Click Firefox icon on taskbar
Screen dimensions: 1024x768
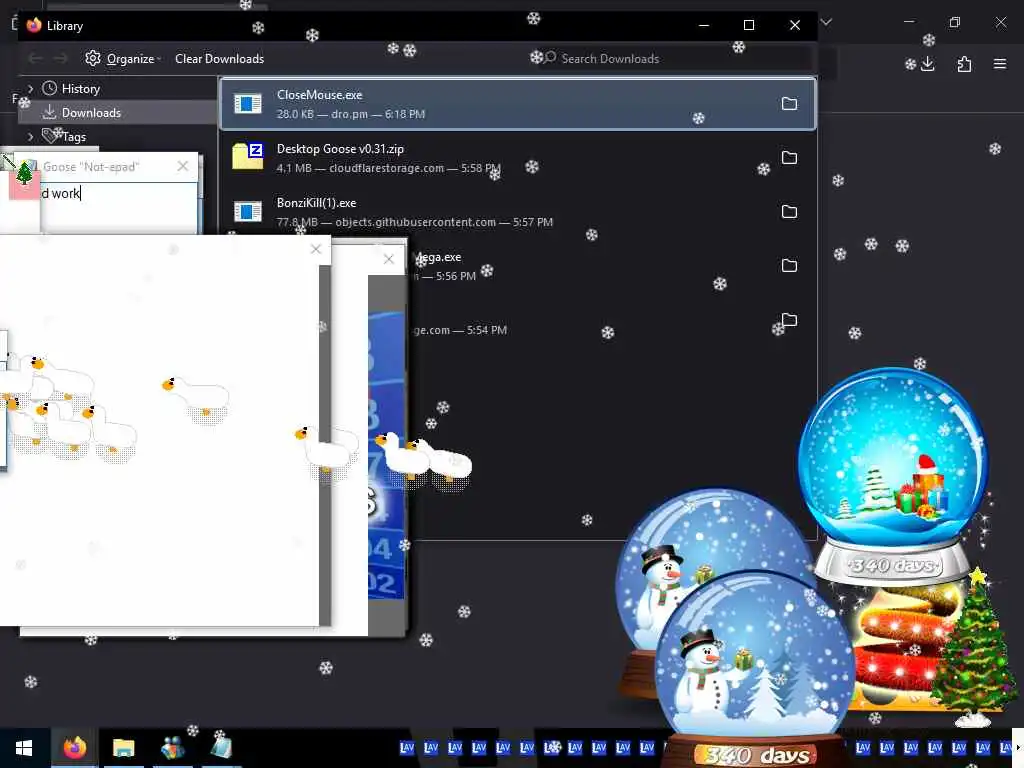coord(74,748)
